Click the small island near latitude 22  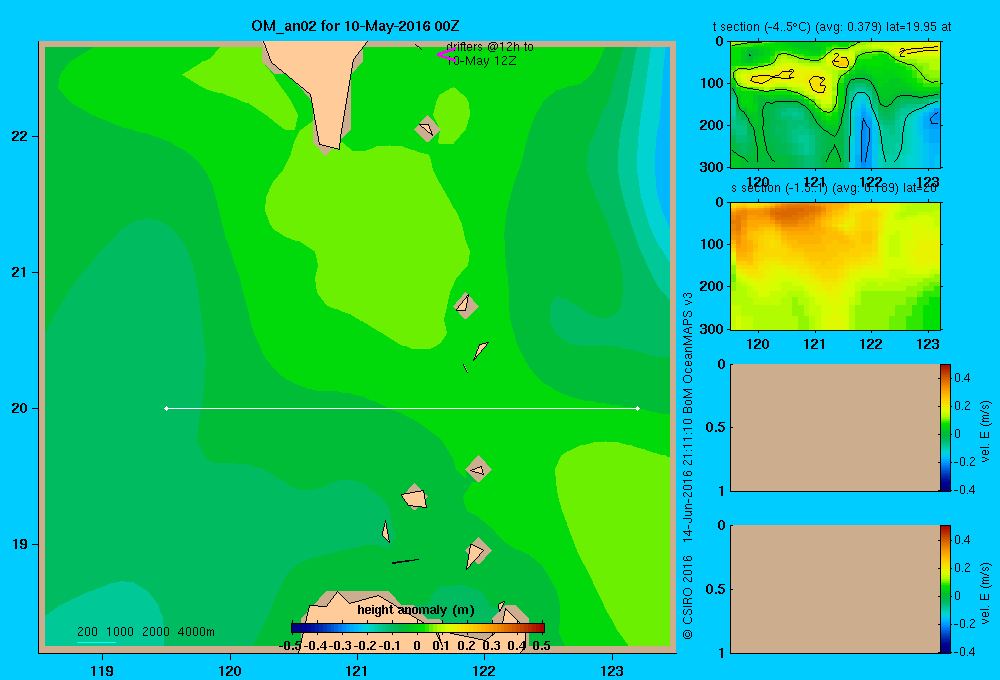click(427, 129)
